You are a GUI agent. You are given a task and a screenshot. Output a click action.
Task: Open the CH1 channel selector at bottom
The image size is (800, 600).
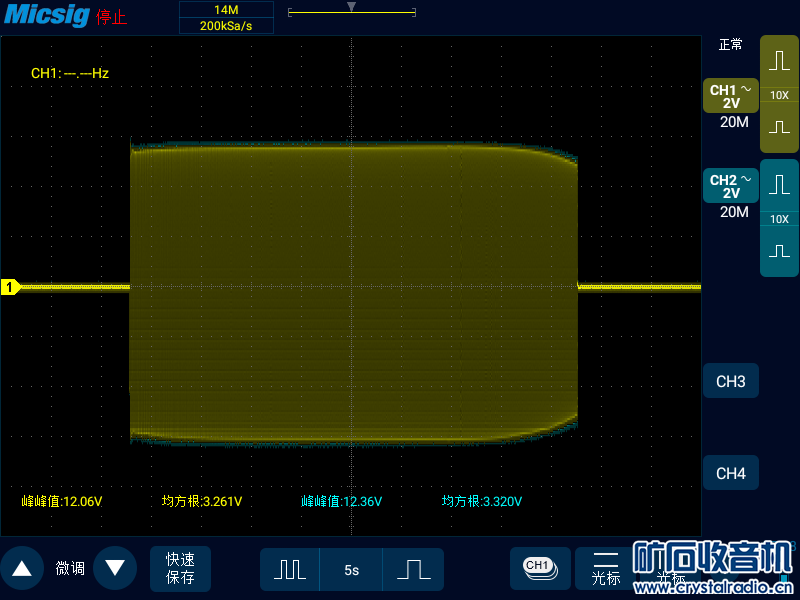(539, 567)
